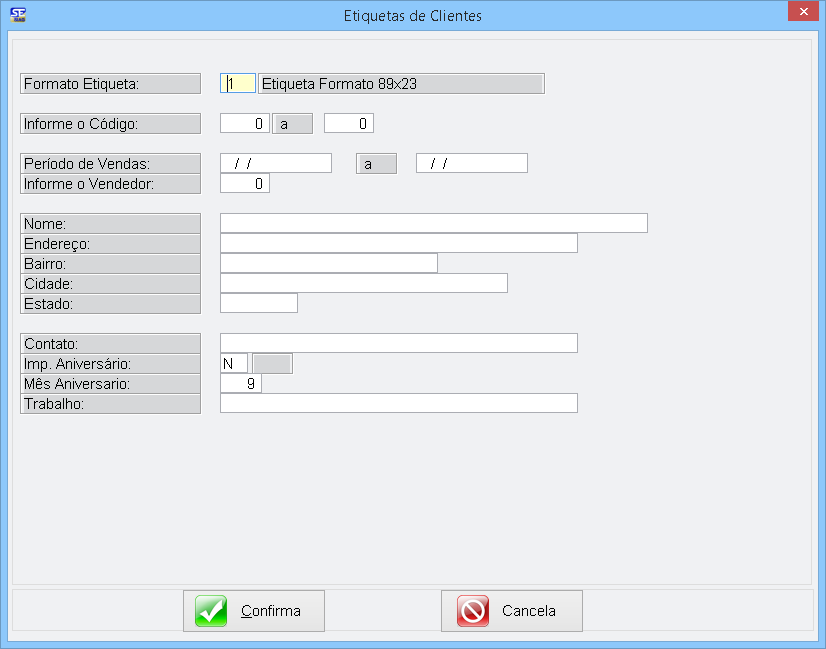This screenshot has width=826, height=649.
Task: Focus the Bairro input box
Action: (x=328, y=263)
